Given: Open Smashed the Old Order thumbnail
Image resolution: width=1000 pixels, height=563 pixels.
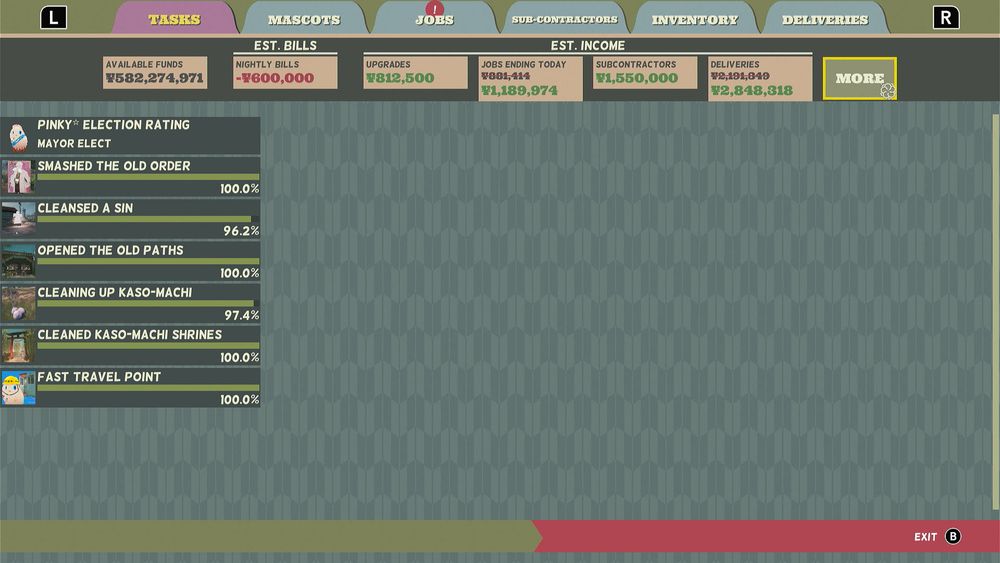Looking at the screenshot, I should (x=18, y=177).
